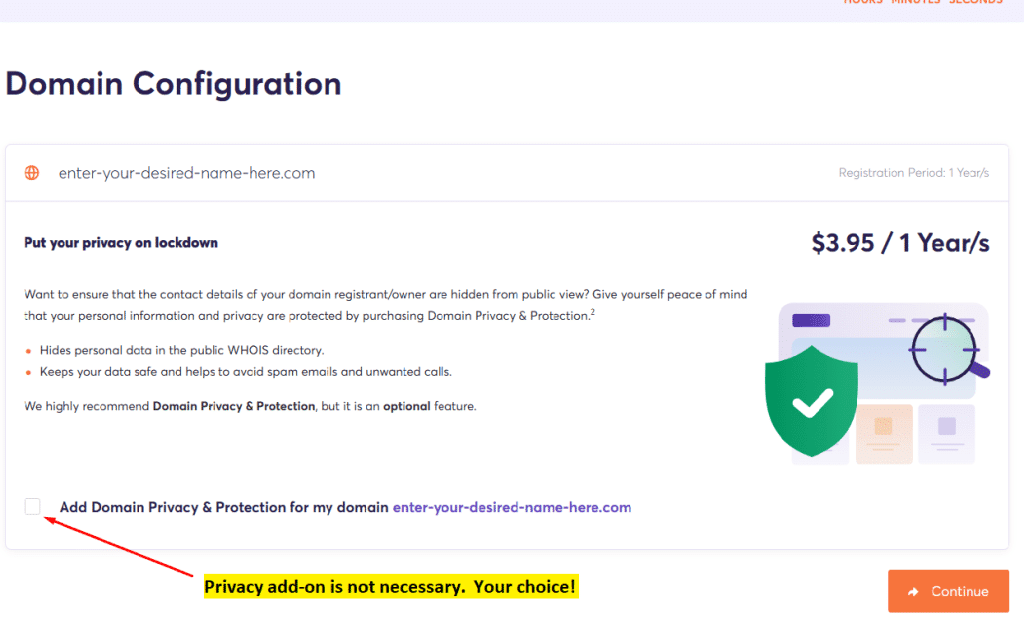This screenshot has height=624, width=1024.
Task: Click the $3.95 / 1 Year/s price
Action: click(x=901, y=243)
